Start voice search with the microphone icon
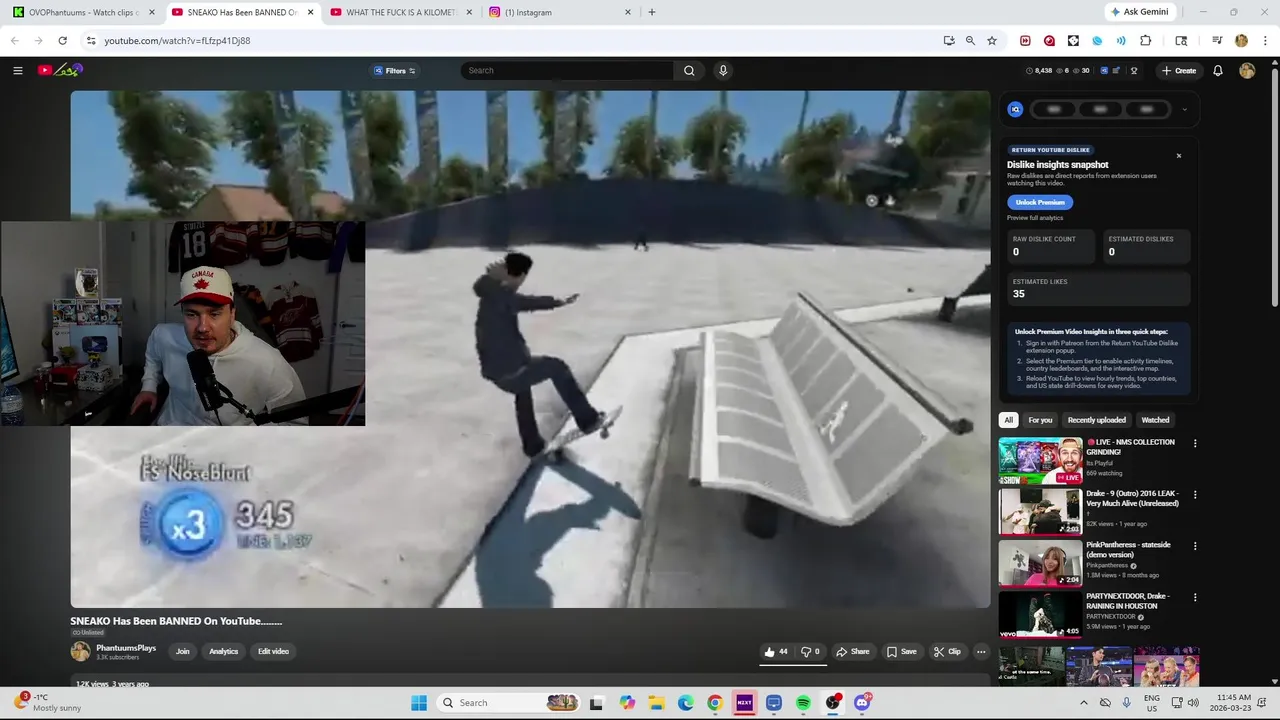 click(723, 71)
